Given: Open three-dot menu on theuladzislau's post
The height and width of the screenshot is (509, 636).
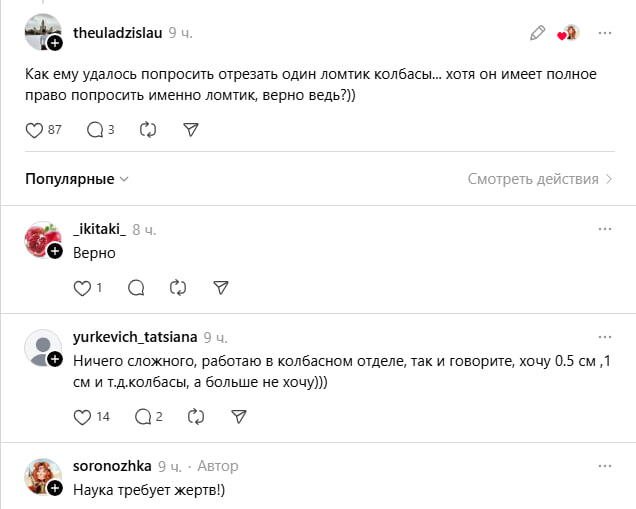Looking at the screenshot, I should pyautogui.click(x=604, y=33).
